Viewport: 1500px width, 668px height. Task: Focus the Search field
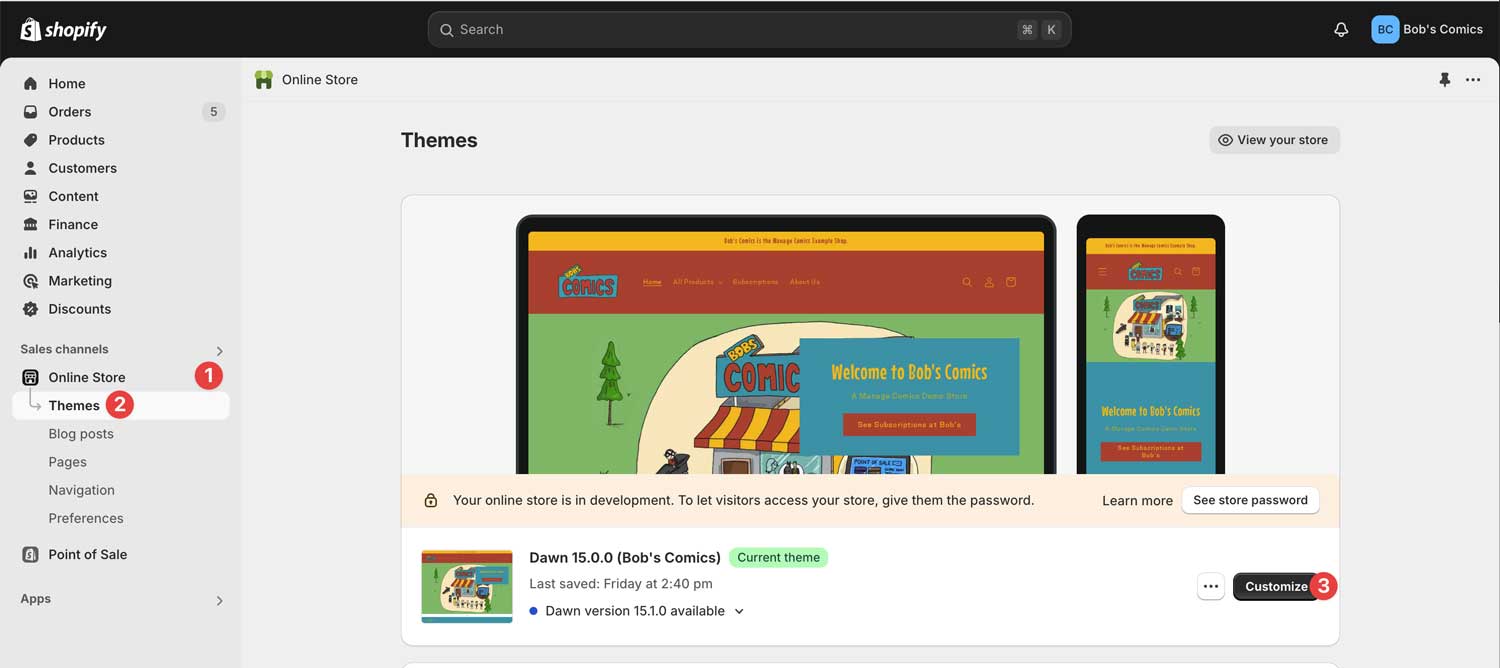pyautogui.click(x=749, y=30)
